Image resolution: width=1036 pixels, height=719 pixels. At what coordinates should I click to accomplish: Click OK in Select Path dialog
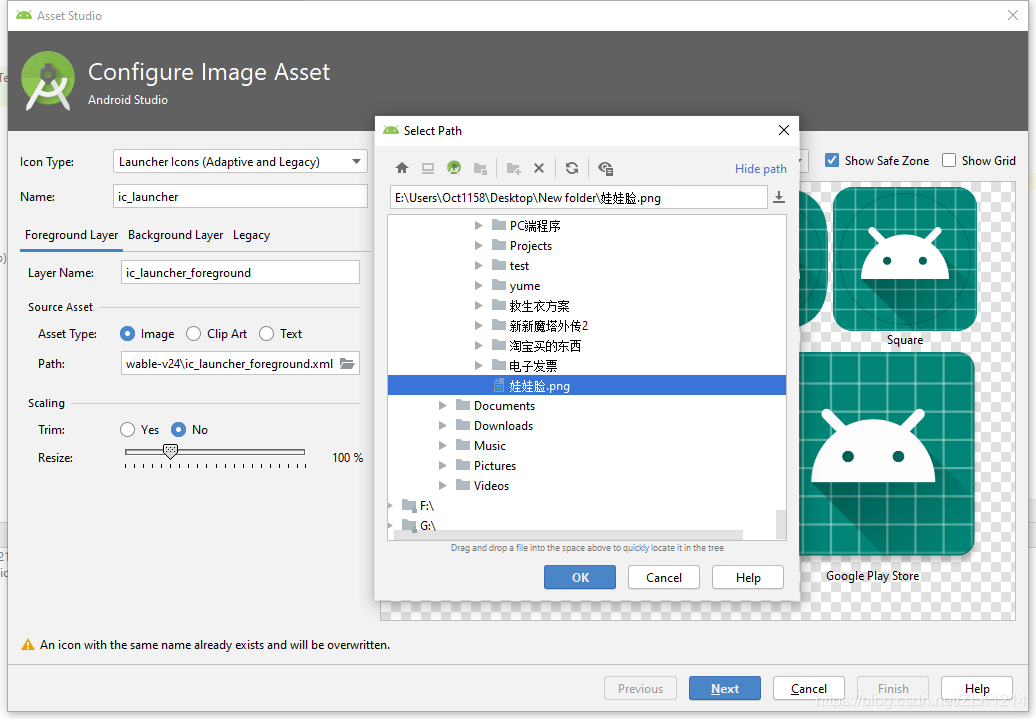pos(580,577)
